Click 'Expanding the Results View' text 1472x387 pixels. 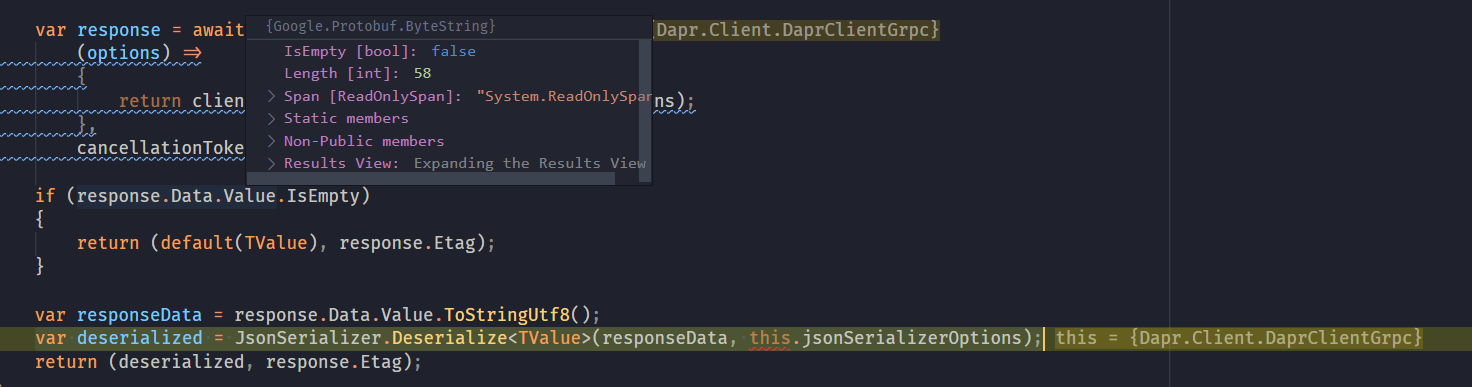pos(530,163)
